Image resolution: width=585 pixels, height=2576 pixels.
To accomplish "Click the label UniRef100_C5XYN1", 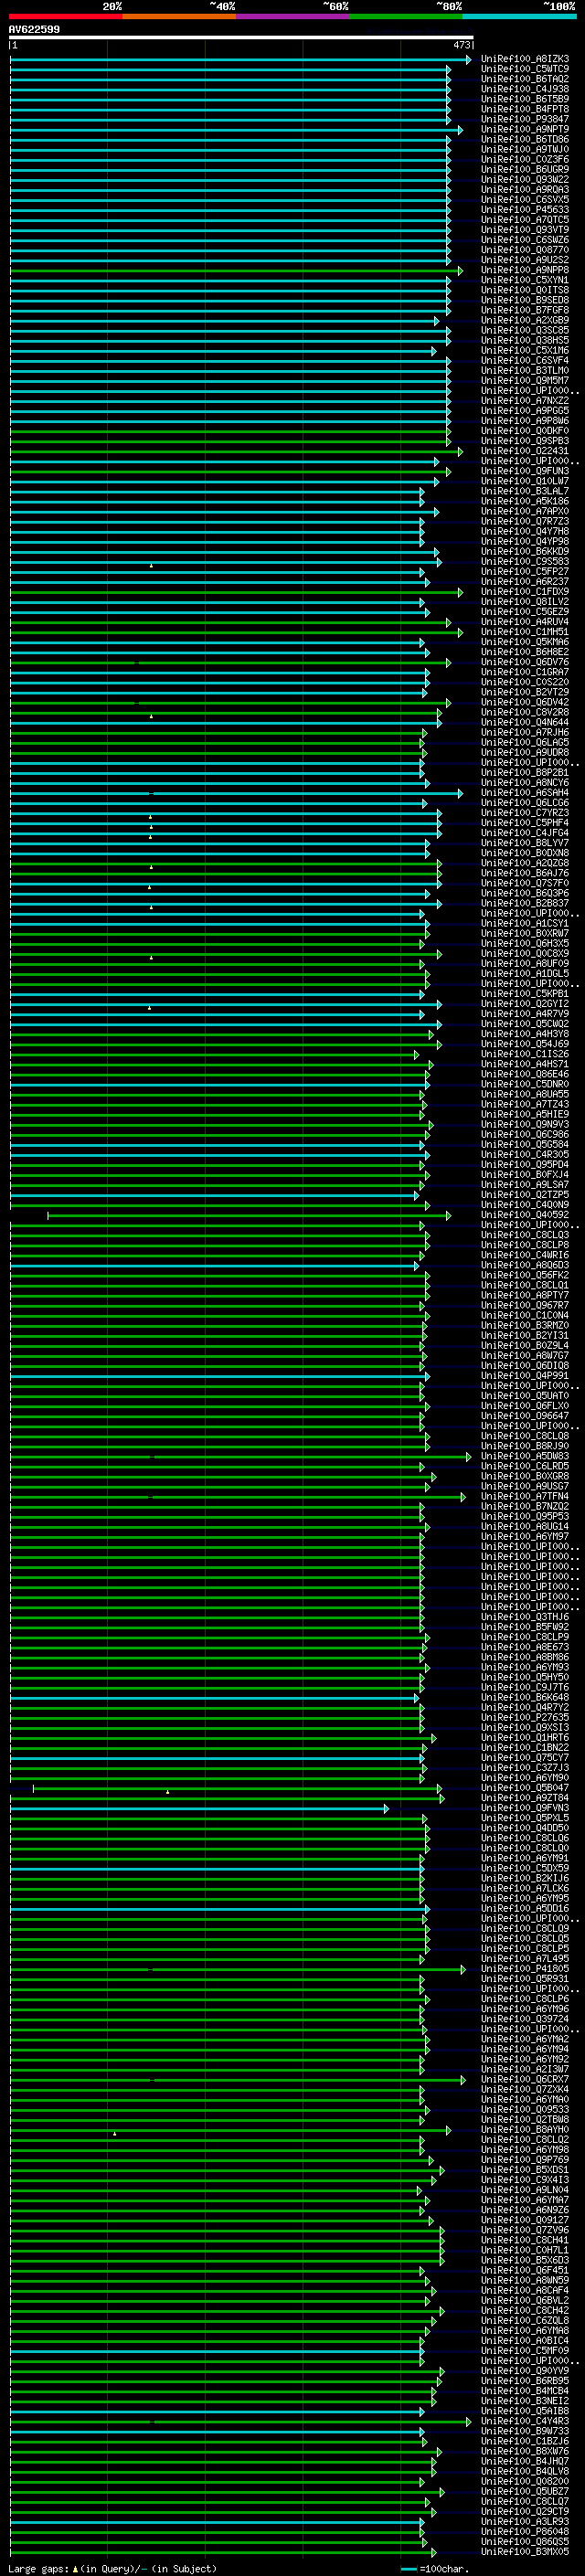I will point(525,280).
